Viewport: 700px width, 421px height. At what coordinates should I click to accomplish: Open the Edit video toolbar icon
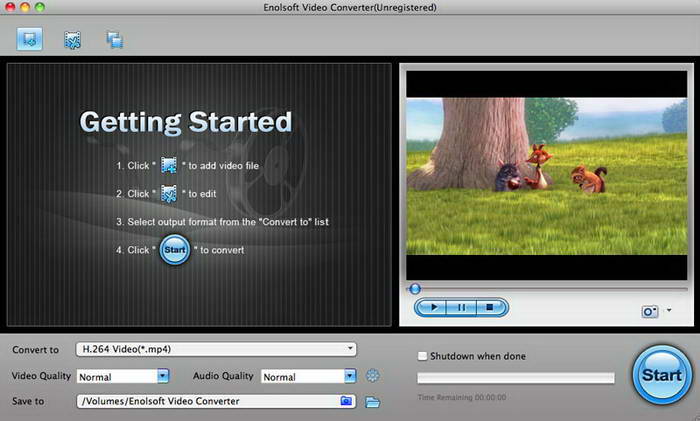pyautogui.click(x=72, y=40)
